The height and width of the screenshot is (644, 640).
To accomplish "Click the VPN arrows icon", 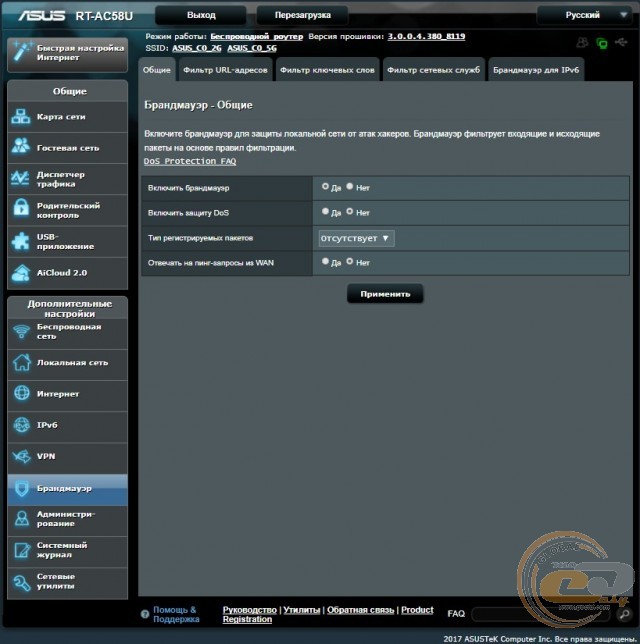I will 22,456.
